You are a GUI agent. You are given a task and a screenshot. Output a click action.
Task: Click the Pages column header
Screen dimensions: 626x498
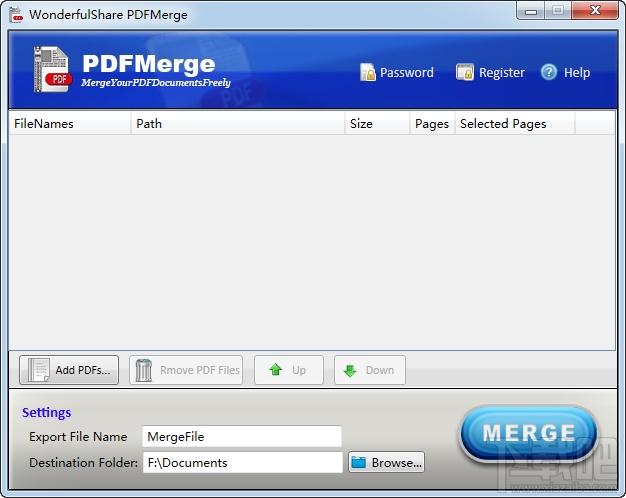[432, 124]
